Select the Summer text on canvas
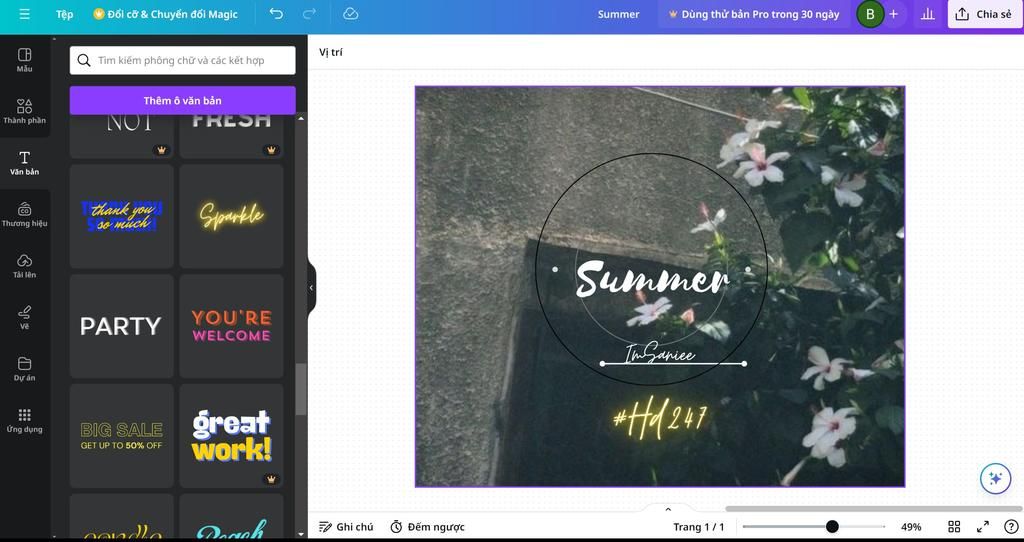This screenshot has width=1024, height=542. [652, 279]
